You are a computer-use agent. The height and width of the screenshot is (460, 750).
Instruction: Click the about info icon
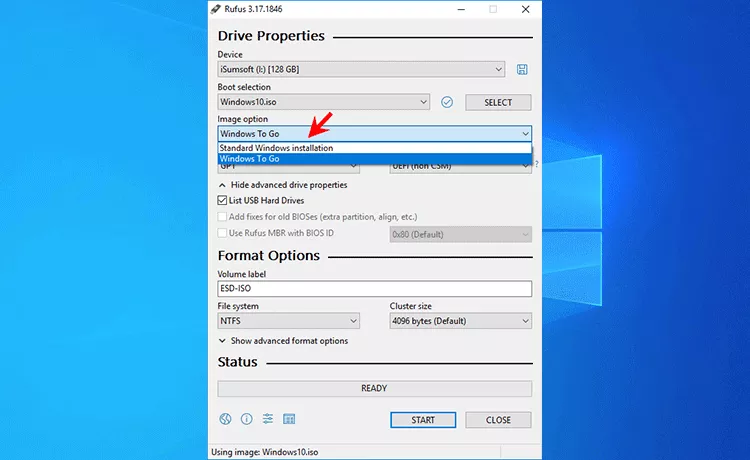[246, 419]
